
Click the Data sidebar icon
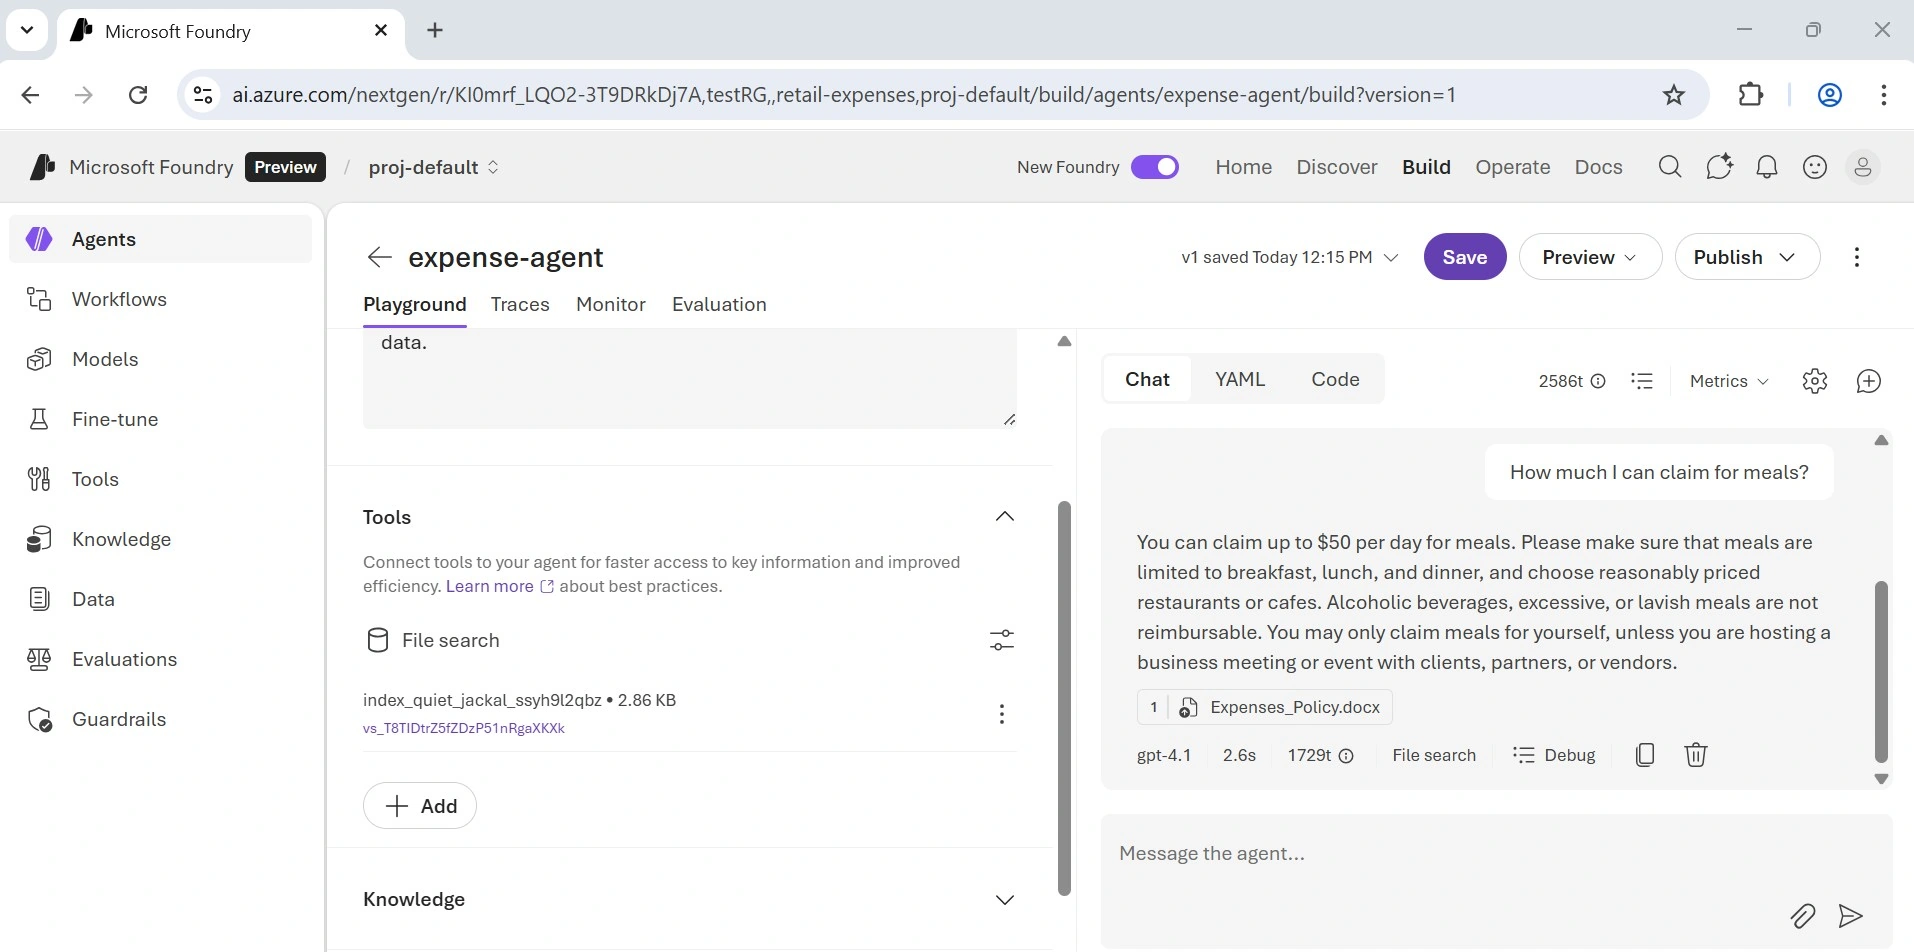click(x=39, y=599)
